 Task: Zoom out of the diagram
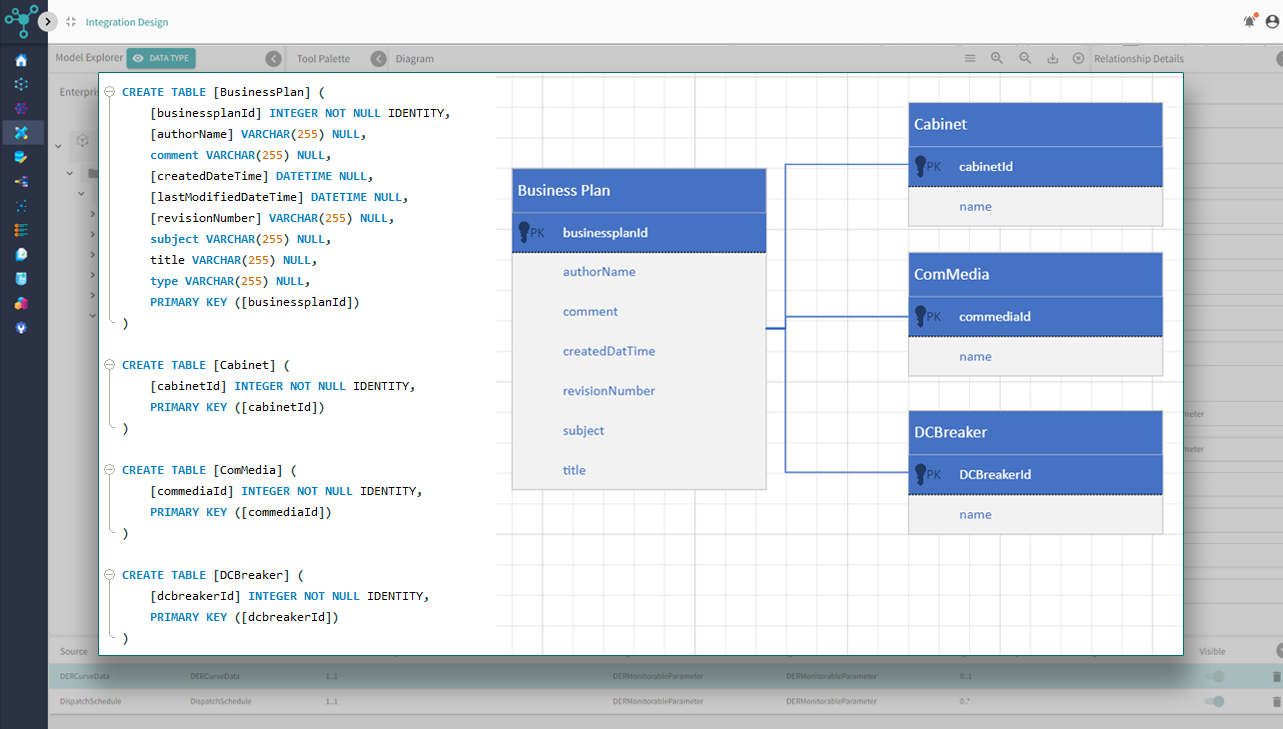click(1025, 58)
